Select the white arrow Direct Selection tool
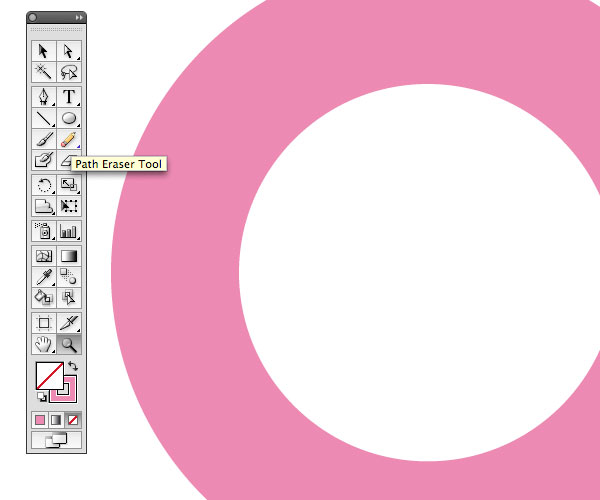600x500 pixels. (69, 51)
